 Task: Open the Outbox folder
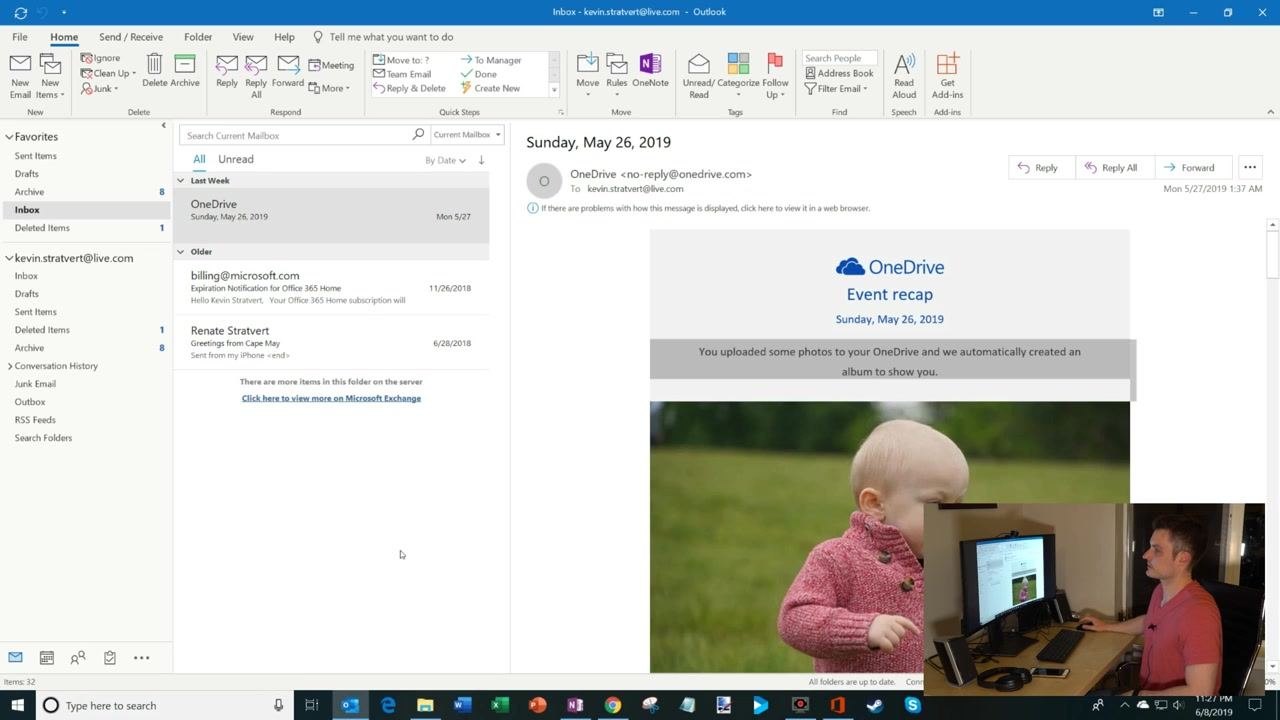[30, 402]
